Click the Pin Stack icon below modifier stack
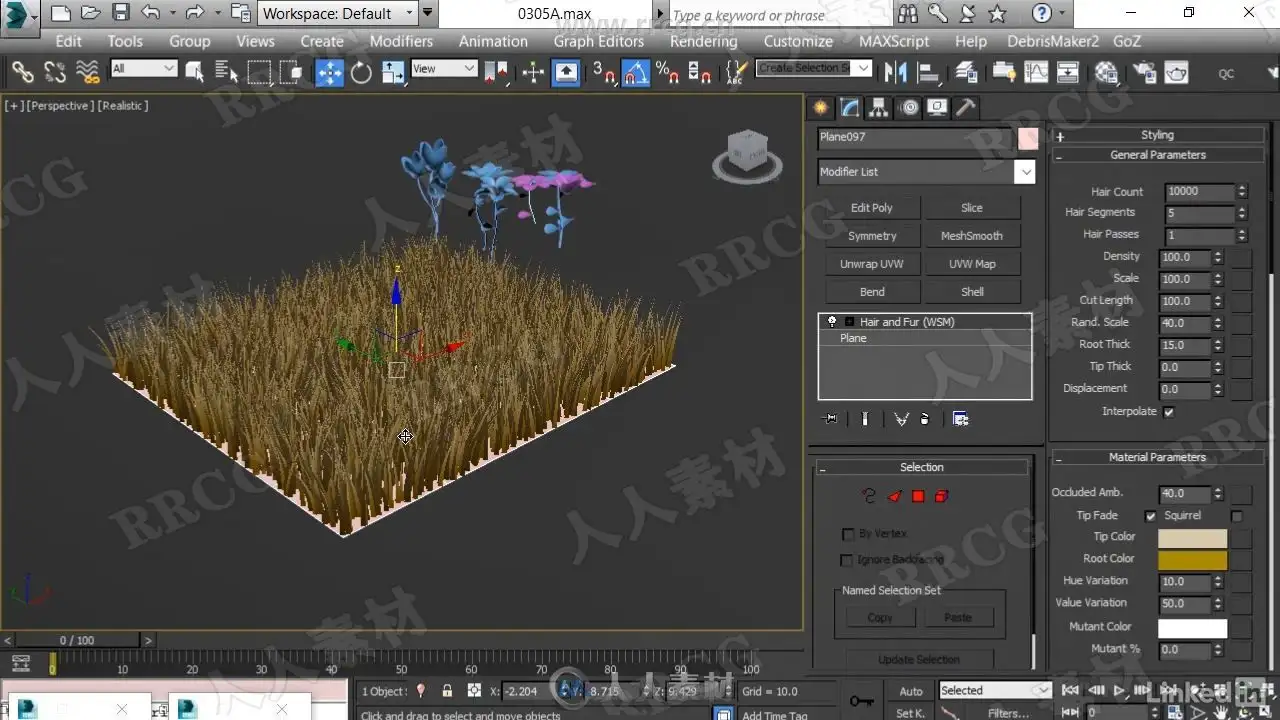1280x720 pixels. tap(829, 419)
